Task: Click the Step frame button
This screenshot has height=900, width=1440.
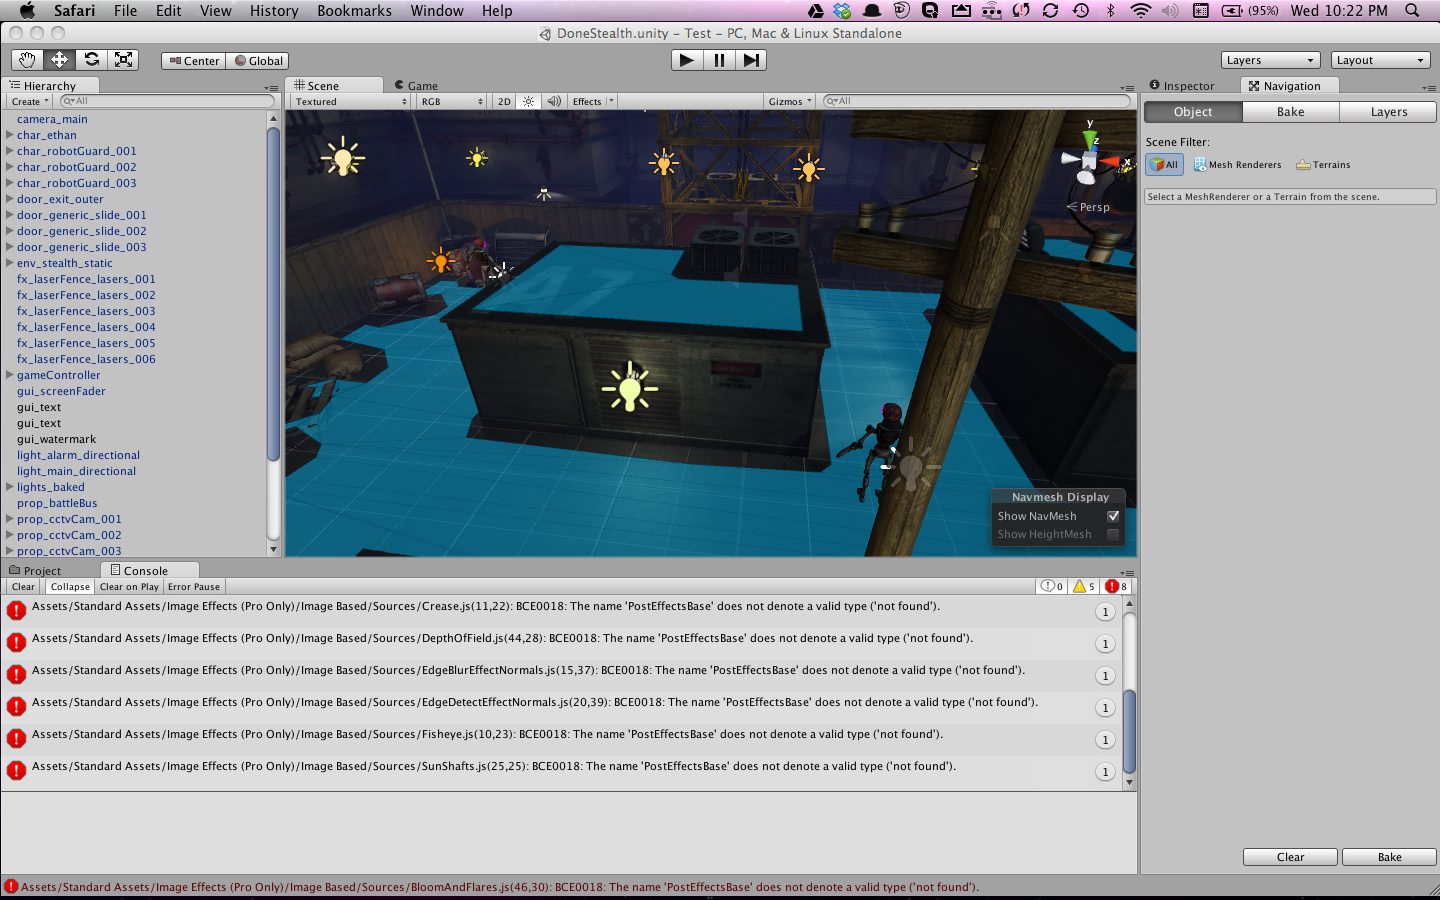Action: click(751, 60)
